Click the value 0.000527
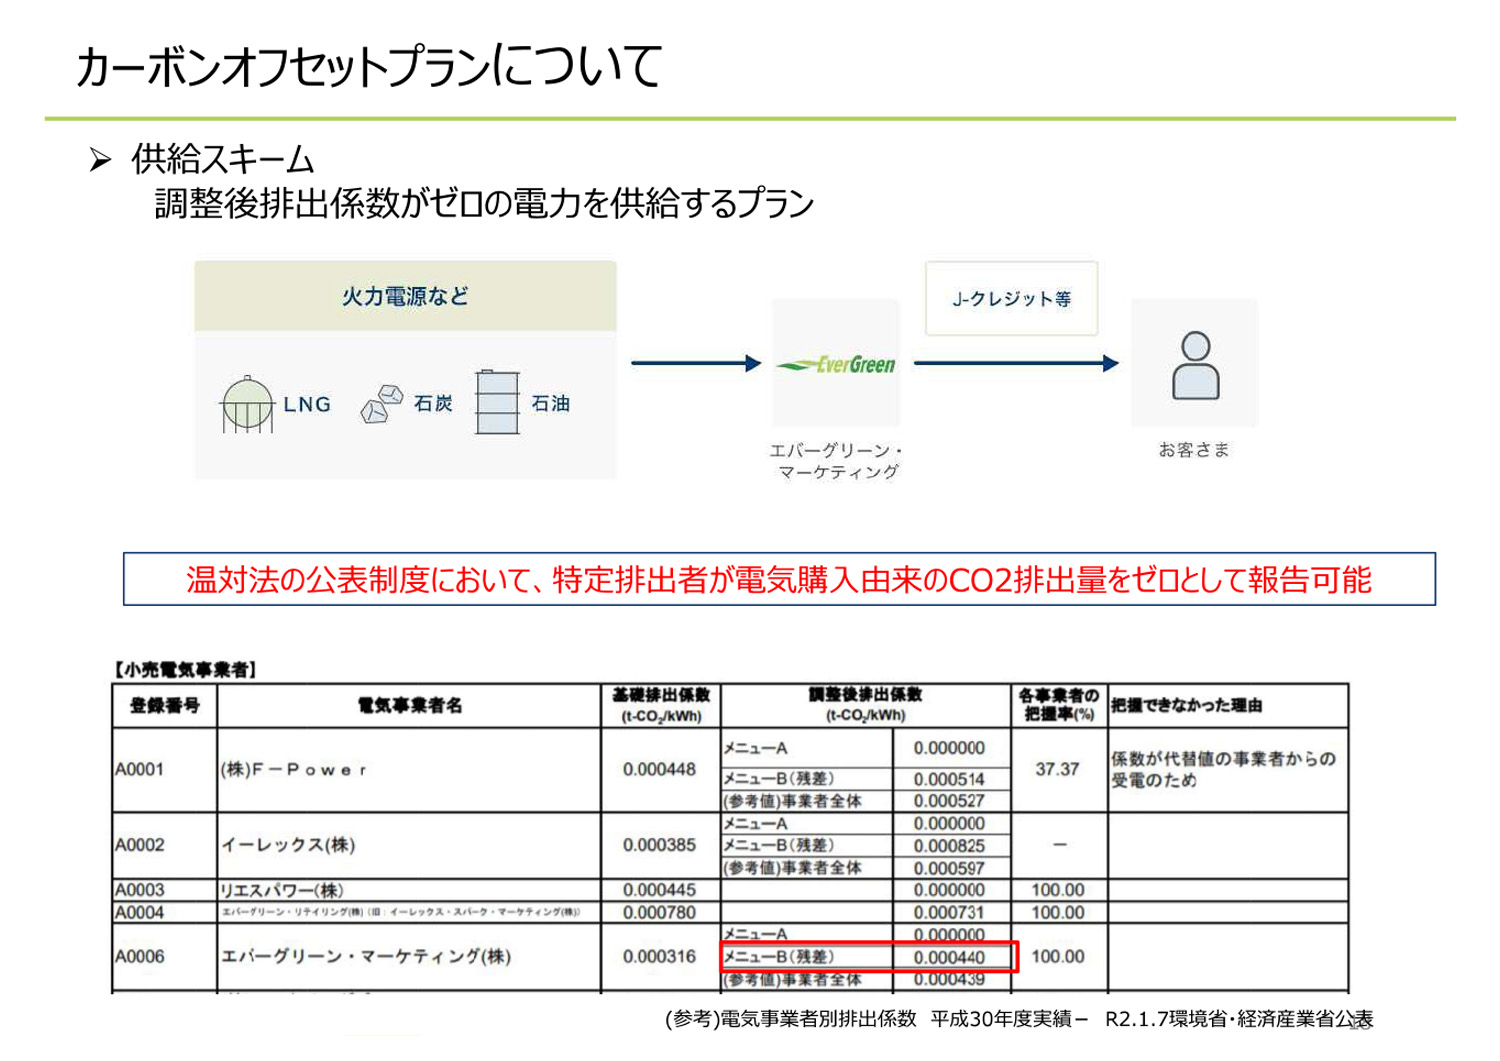 click(949, 801)
